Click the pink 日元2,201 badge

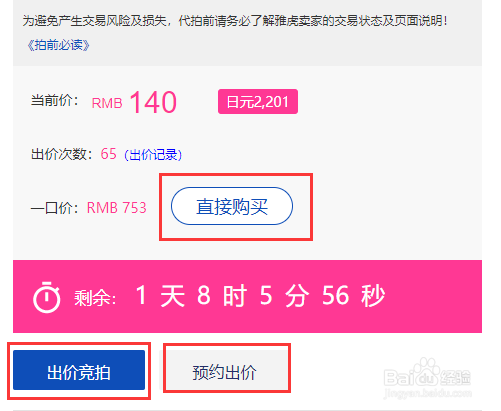click(x=258, y=101)
